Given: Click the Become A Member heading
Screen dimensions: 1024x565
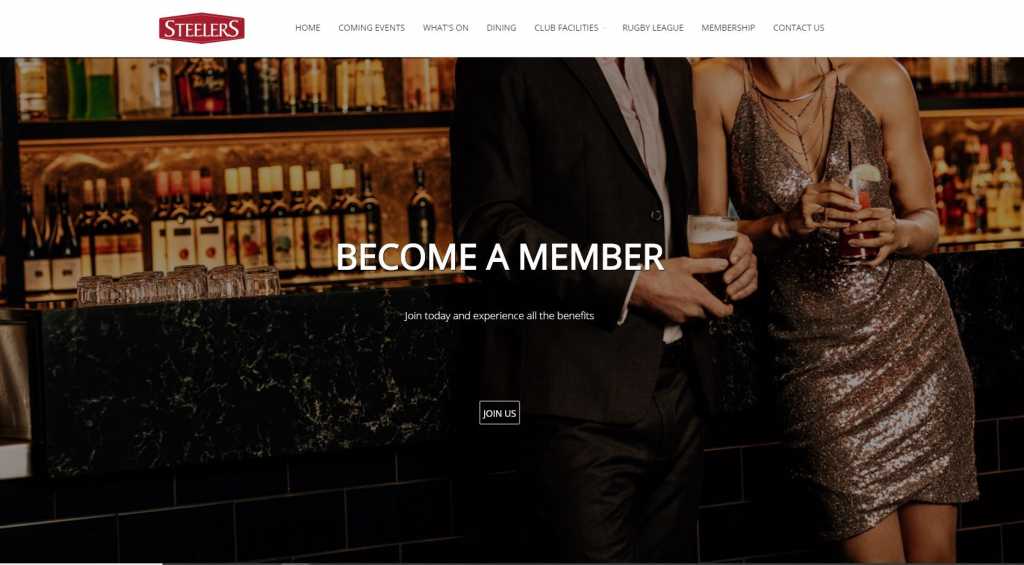Looking at the screenshot, I should click(500, 257).
